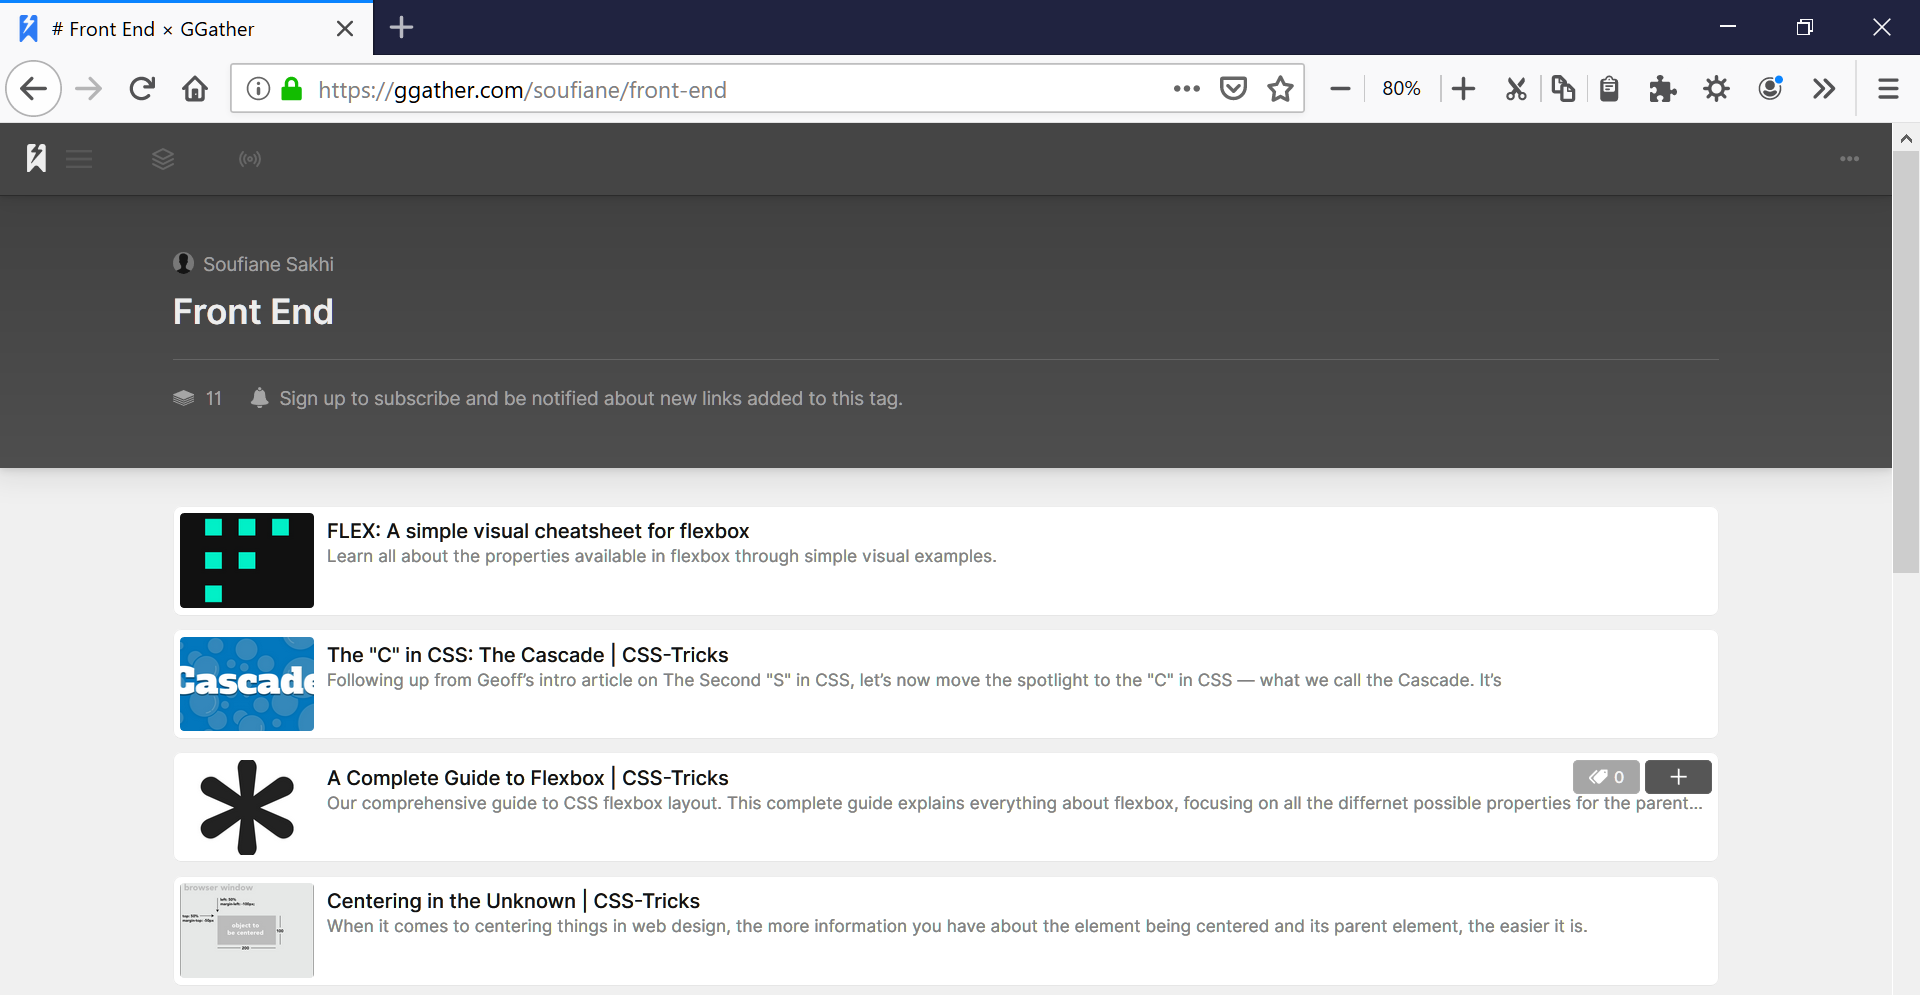Open a new browser tab
This screenshot has height=995, width=1920.
click(x=401, y=27)
